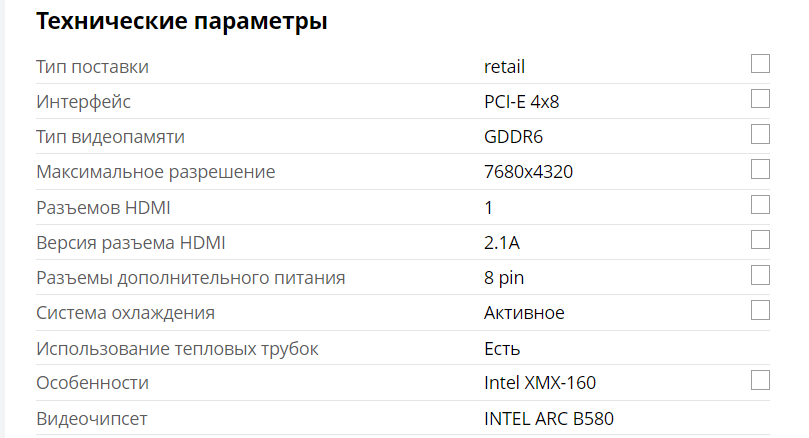
Task: Tick the Разъемы дополнительного питания checkbox
Action: tap(760, 274)
